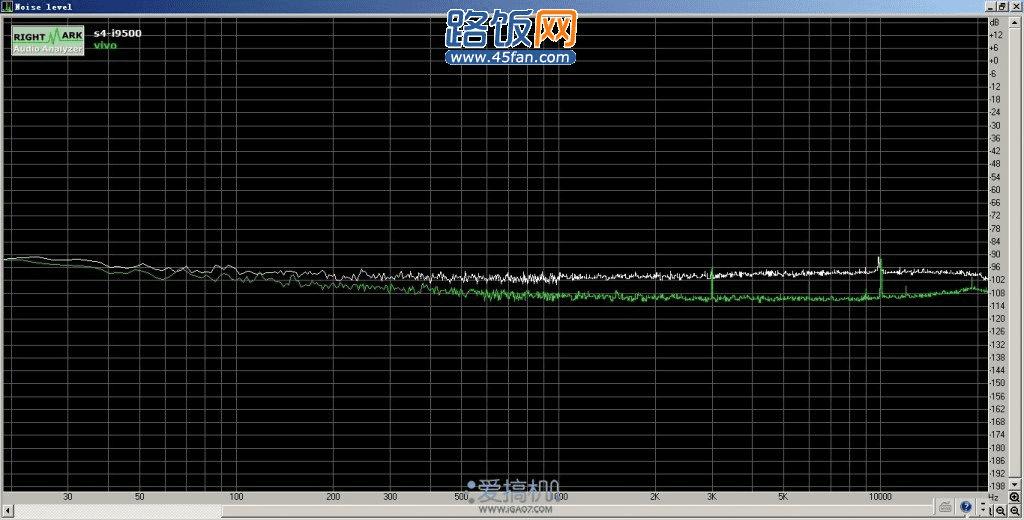Click the 50 frequency axis label
The image size is (1024, 520).
point(139,496)
